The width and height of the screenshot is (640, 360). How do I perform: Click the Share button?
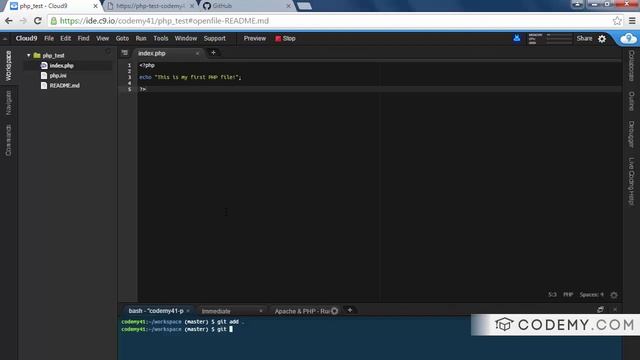(x=584, y=38)
